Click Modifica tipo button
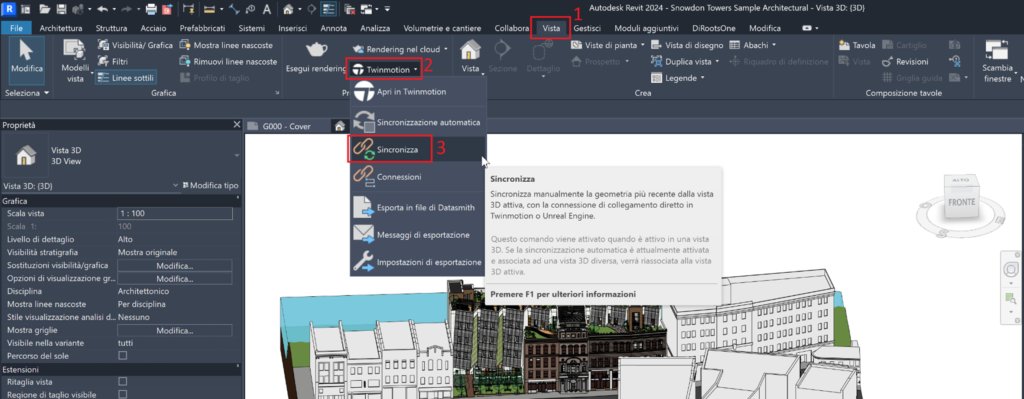 click(x=210, y=185)
